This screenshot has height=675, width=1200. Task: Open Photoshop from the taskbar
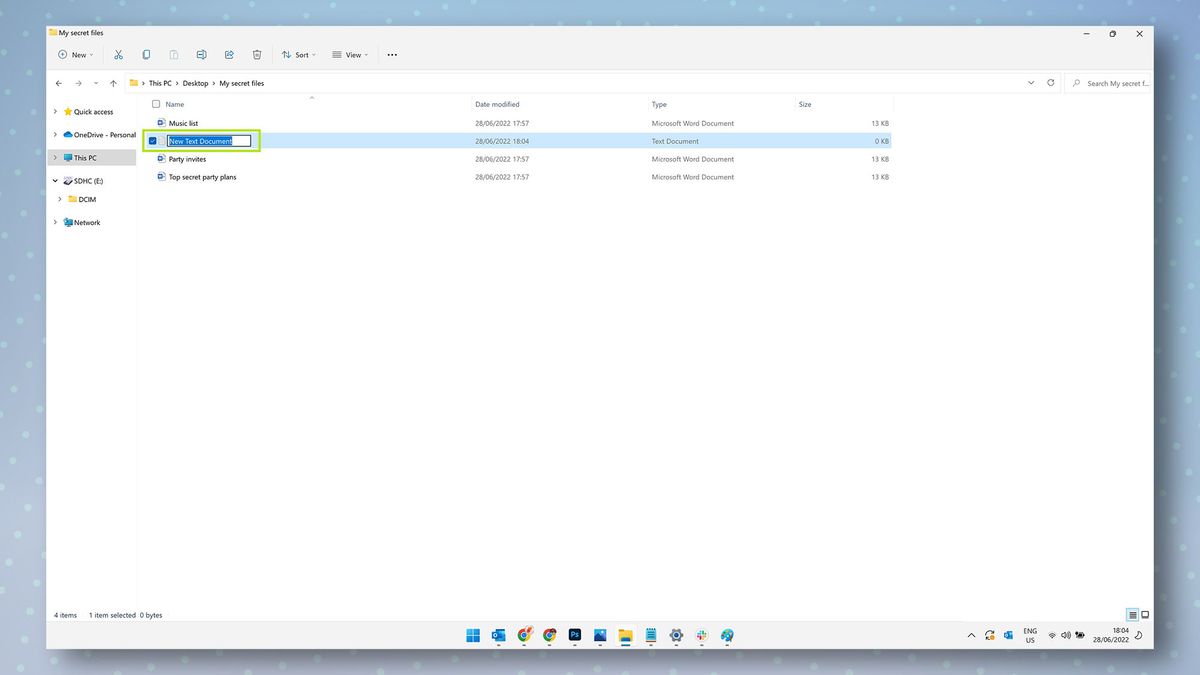click(575, 635)
